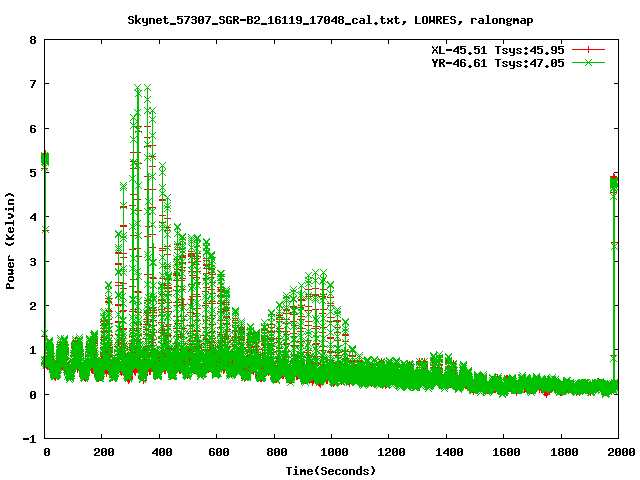This screenshot has width=640, height=480.
Task: Click the y-axis tick label 5
Action: point(33,173)
